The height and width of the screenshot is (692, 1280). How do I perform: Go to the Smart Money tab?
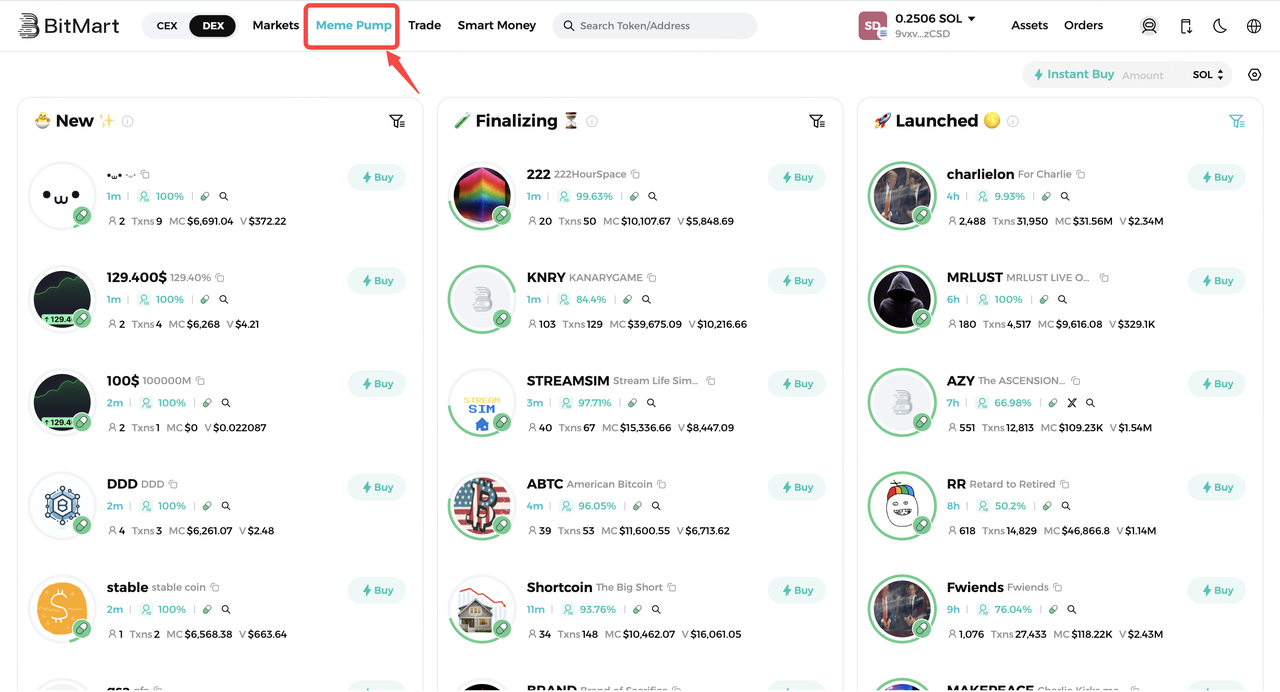(x=497, y=25)
